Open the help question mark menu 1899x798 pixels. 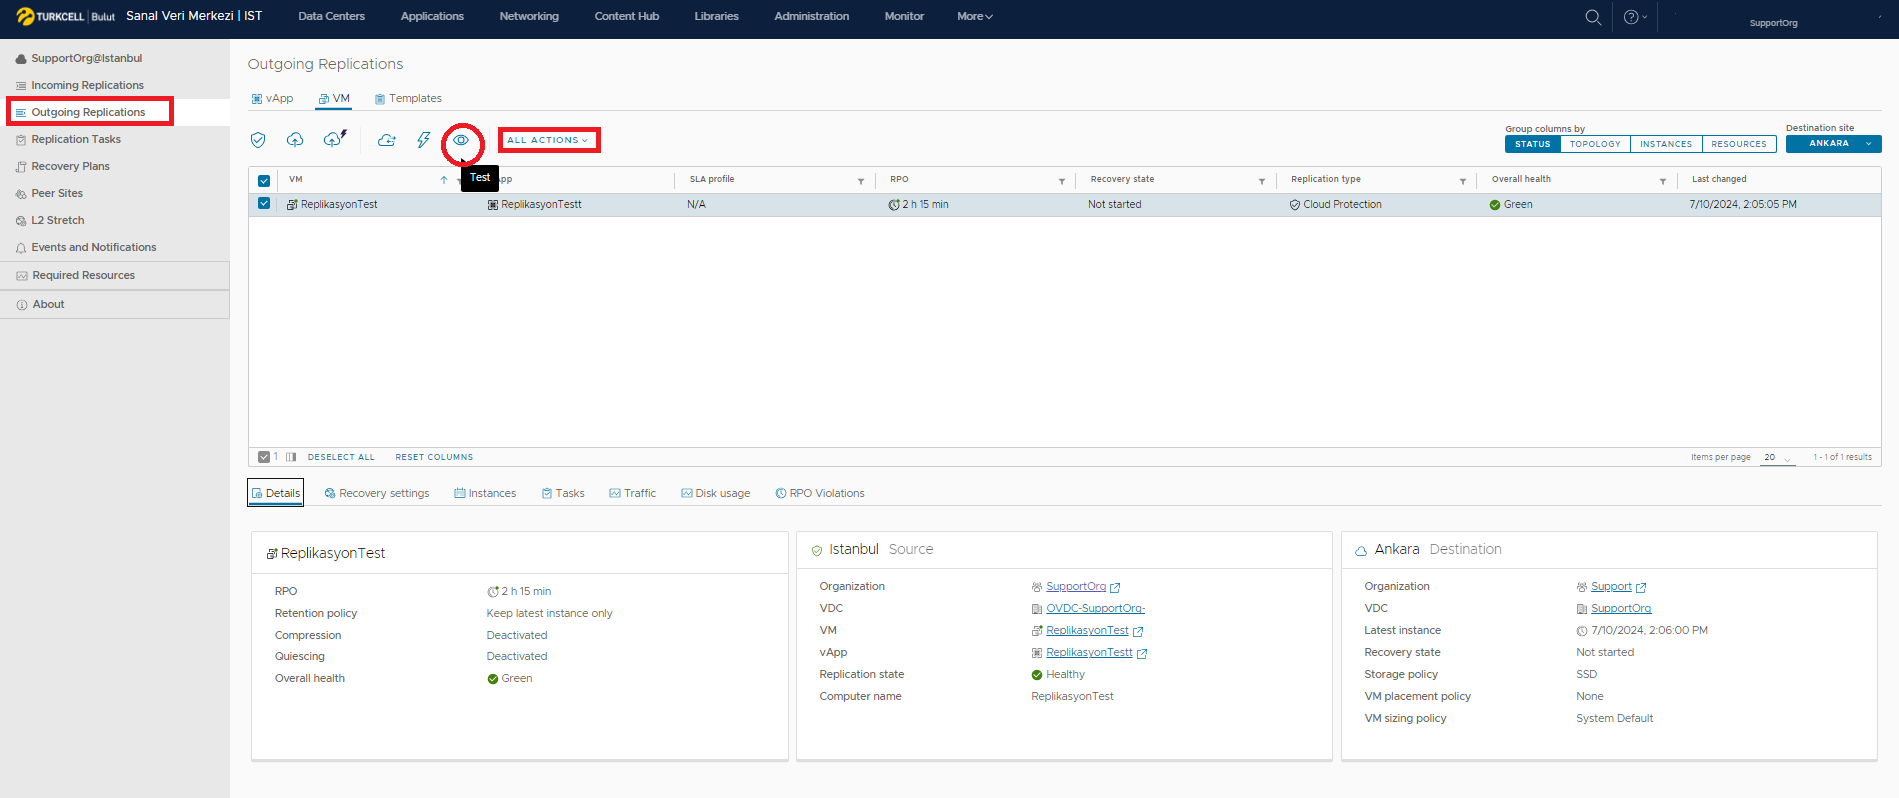(1635, 17)
